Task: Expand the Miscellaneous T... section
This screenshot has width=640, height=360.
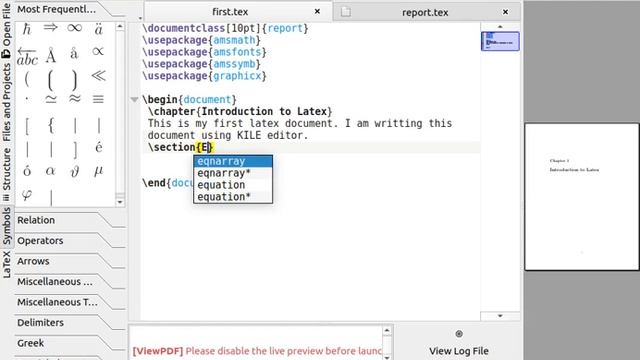Action: click(69, 302)
